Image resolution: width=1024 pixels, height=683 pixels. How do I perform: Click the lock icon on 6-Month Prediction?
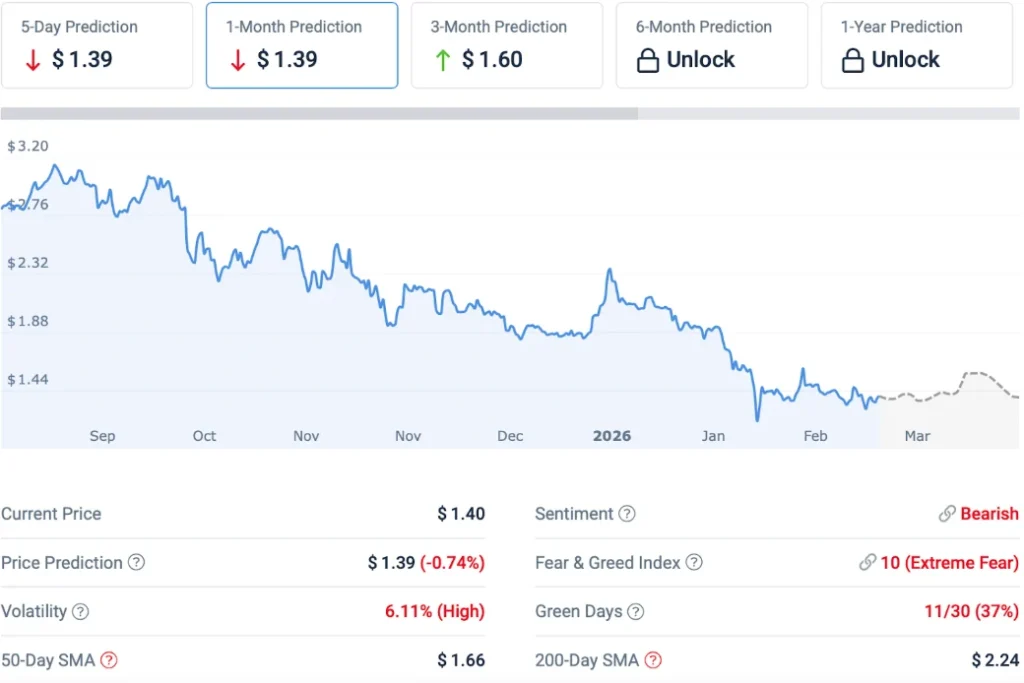pyautogui.click(x=649, y=60)
